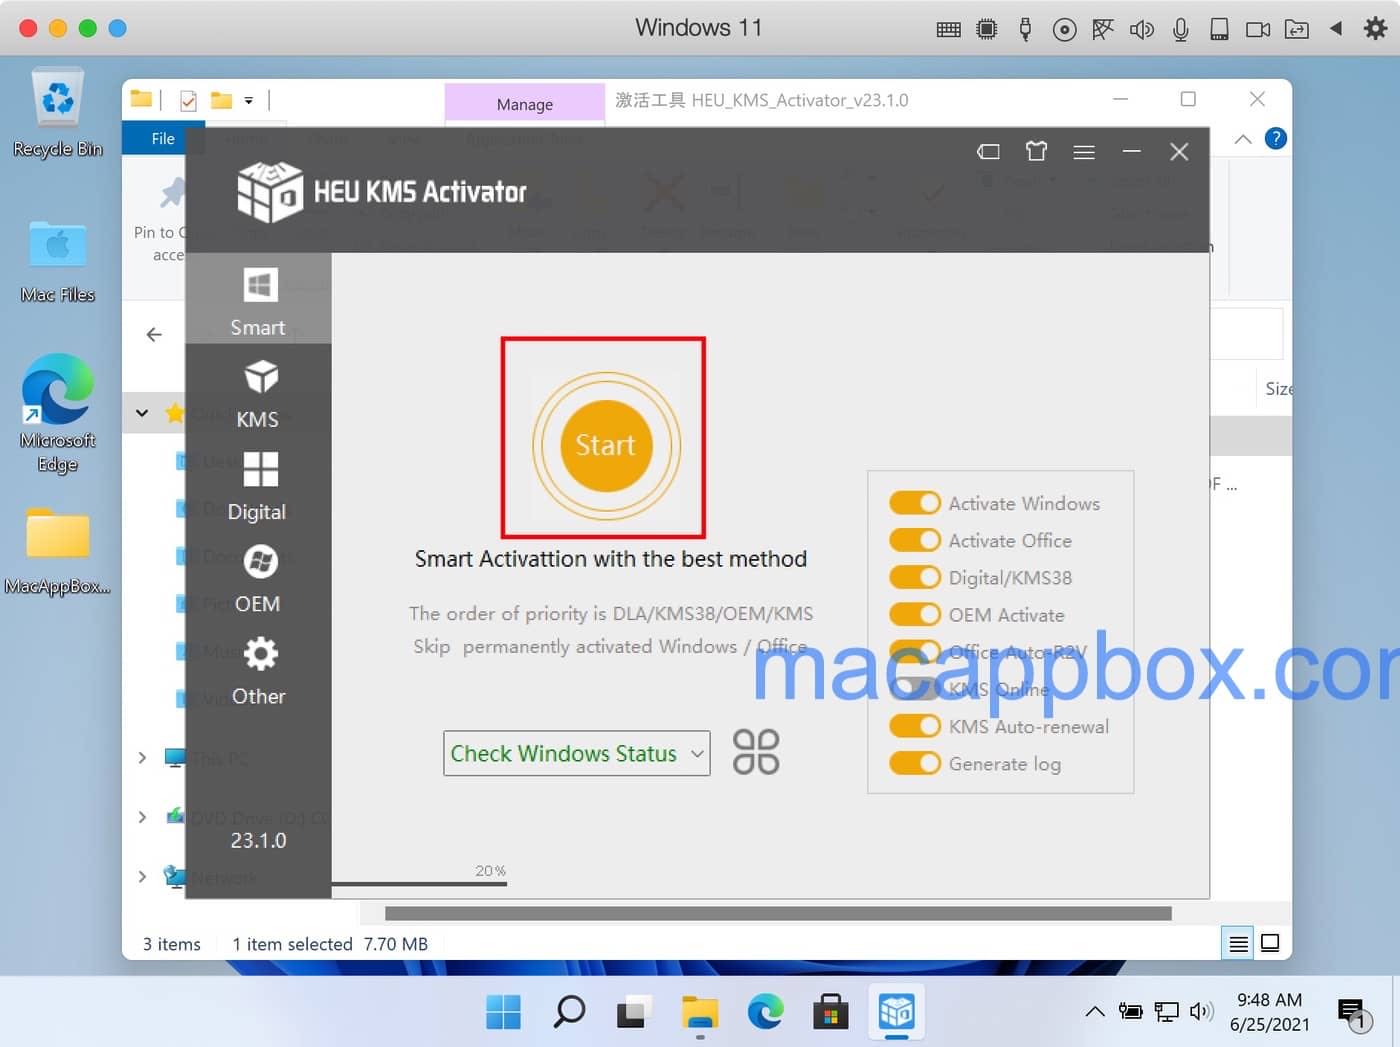
Task: Maximize the File Explorer window
Action: 1188,99
